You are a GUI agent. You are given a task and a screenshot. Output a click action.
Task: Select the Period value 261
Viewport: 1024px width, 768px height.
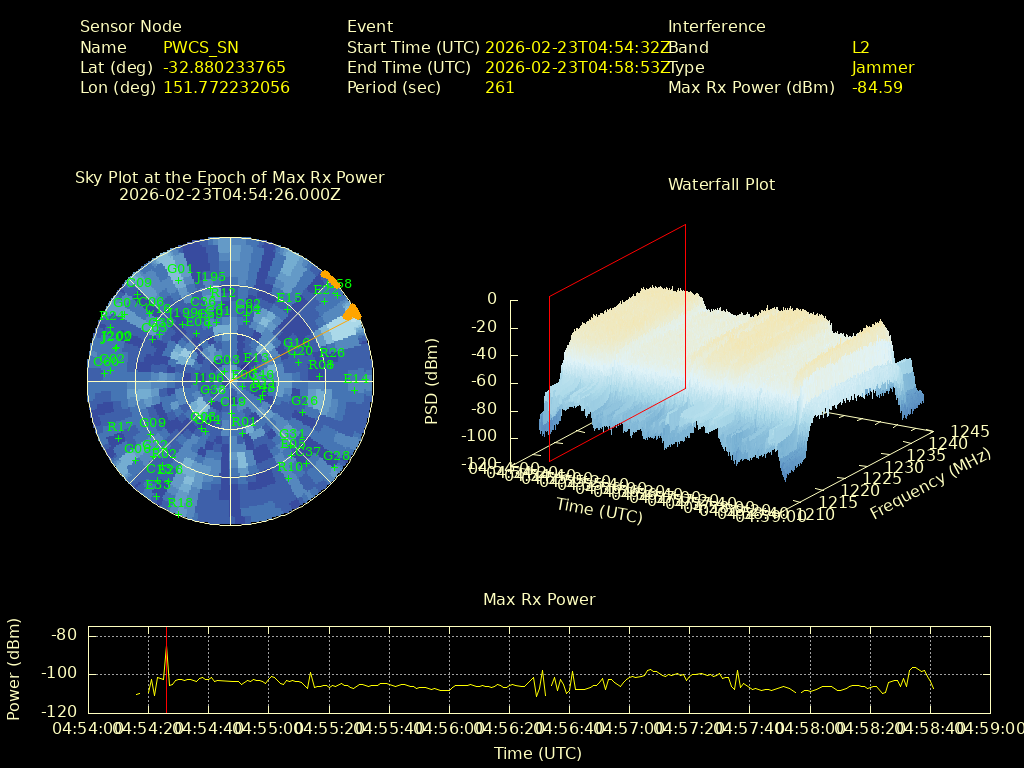coord(499,87)
